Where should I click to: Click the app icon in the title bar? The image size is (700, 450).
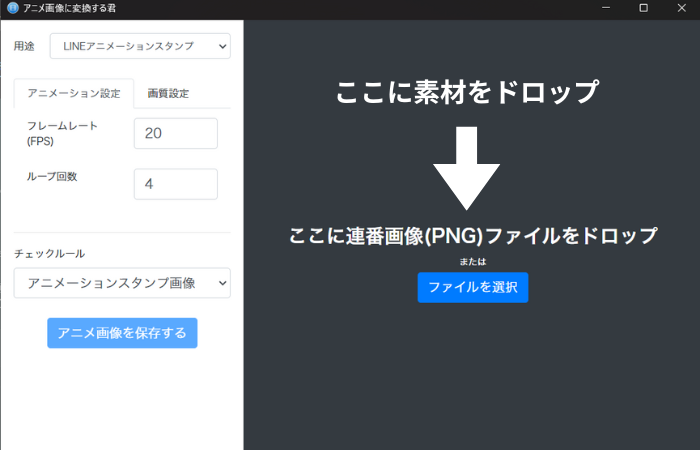(x=13, y=8)
